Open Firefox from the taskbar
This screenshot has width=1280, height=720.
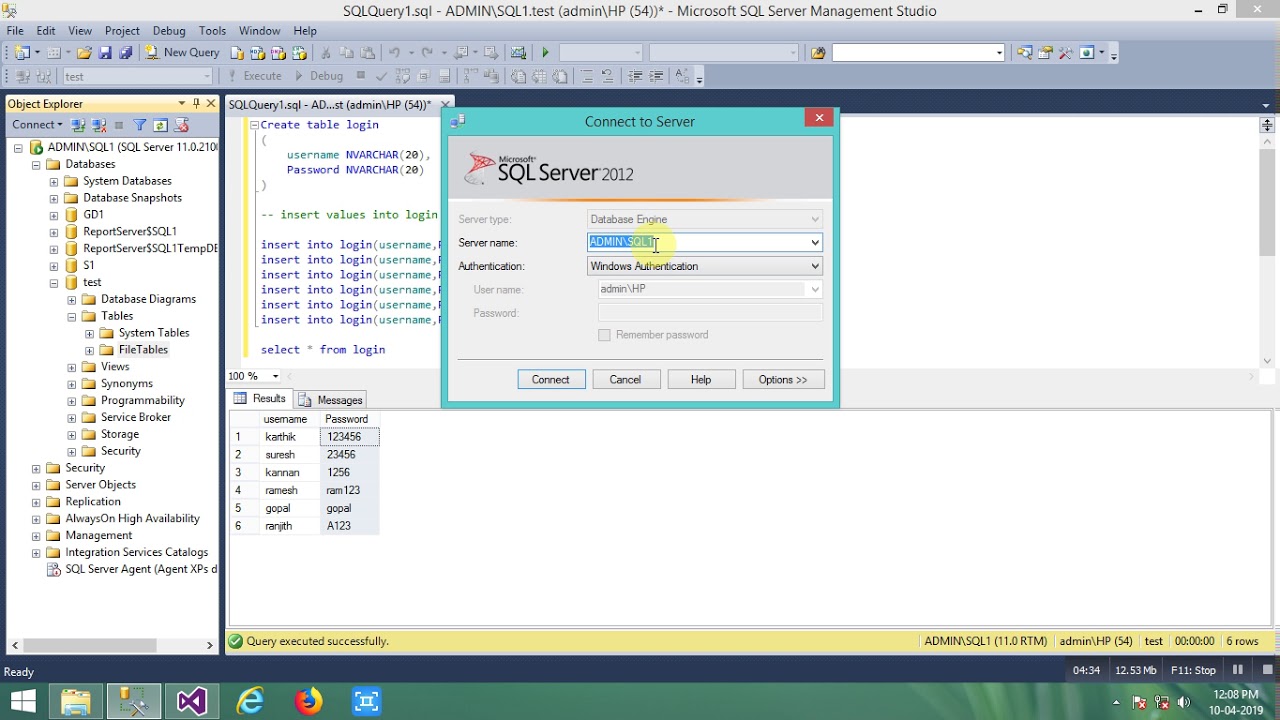(x=308, y=701)
